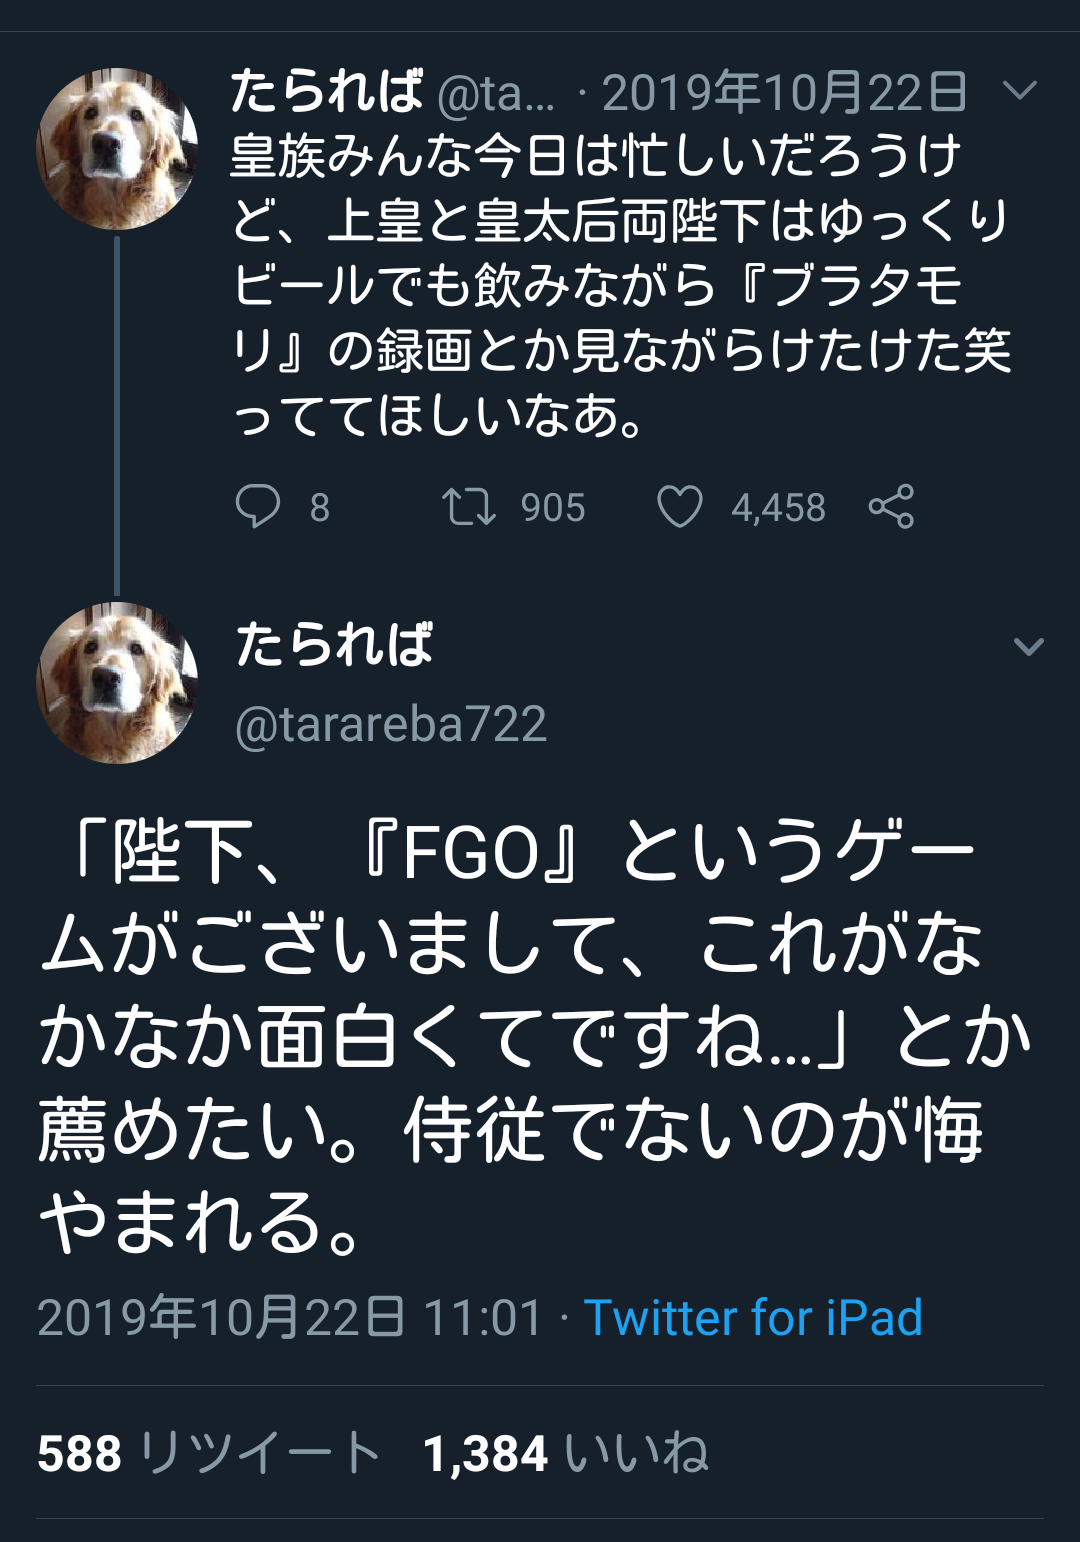The width and height of the screenshot is (1080, 1542).
Task: View the list of 1,384 いいね
Action: pos(565,1453)
